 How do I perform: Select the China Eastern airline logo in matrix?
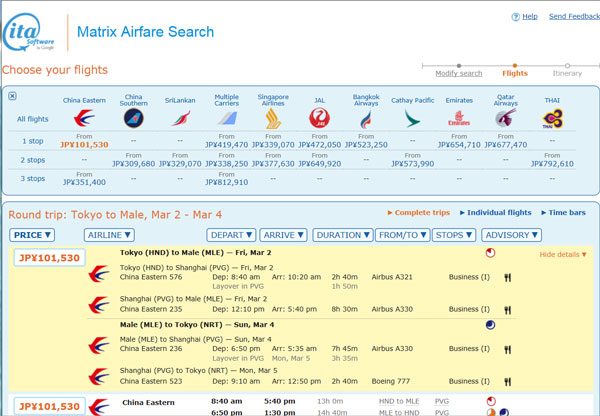click(84, 118)
